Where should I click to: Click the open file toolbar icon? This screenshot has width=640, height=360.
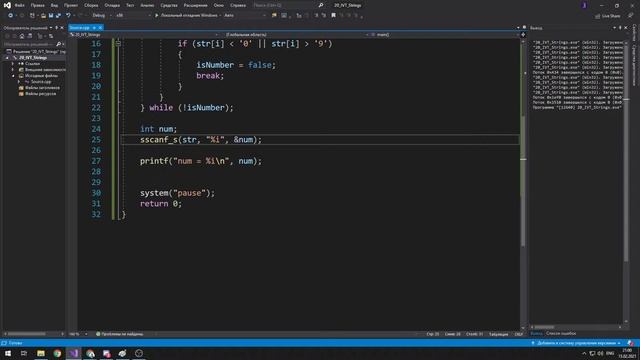(x=43, y=16)
